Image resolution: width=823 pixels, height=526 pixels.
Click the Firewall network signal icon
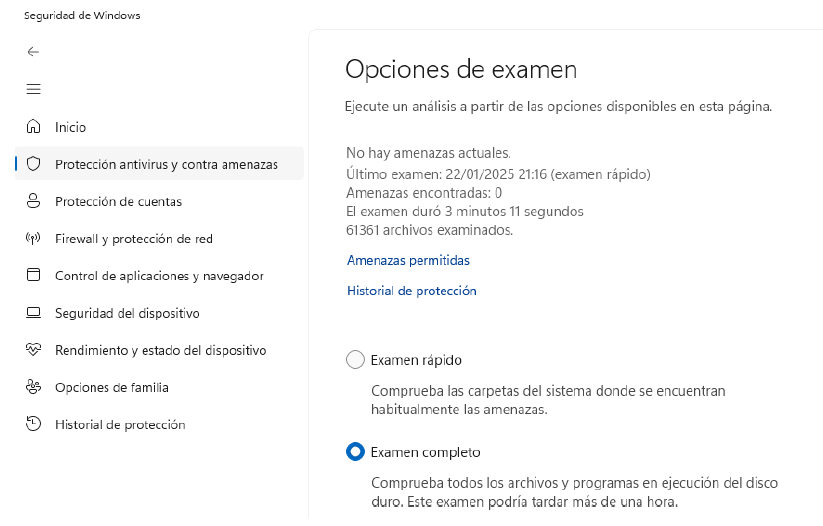[x=33, y=239]
